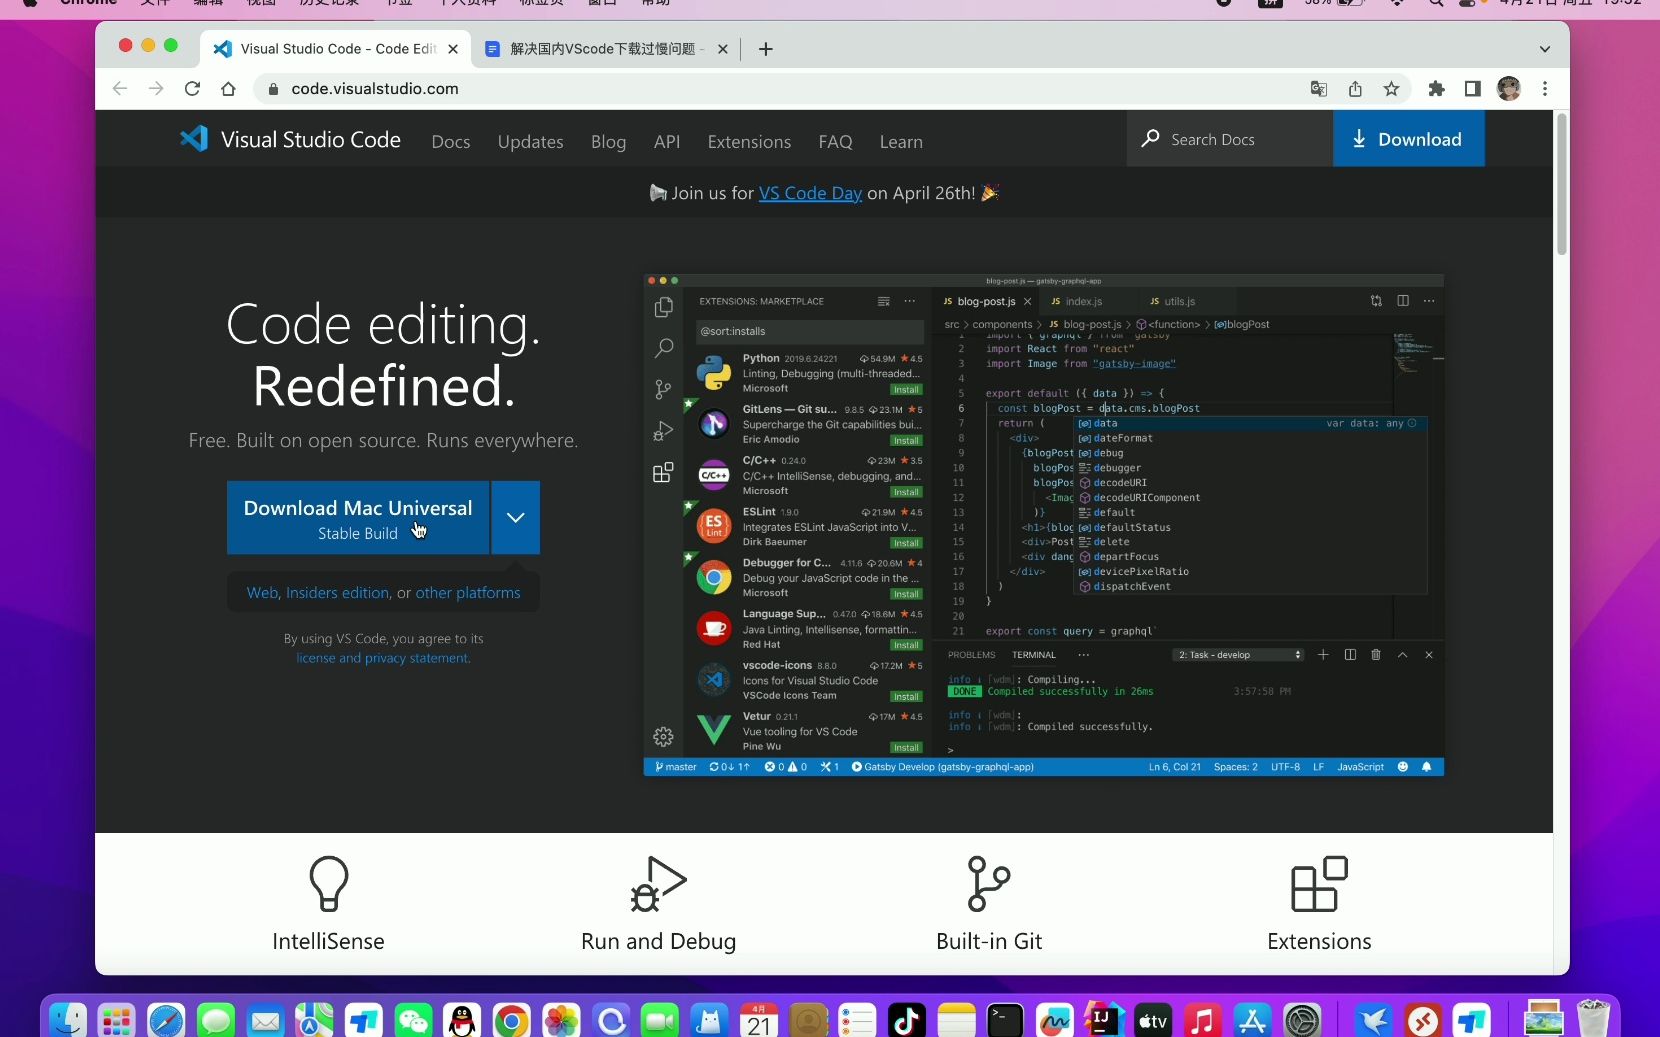1660x1037 pixels.
Task: Open the license and privacy statement link
Action: 383,658
